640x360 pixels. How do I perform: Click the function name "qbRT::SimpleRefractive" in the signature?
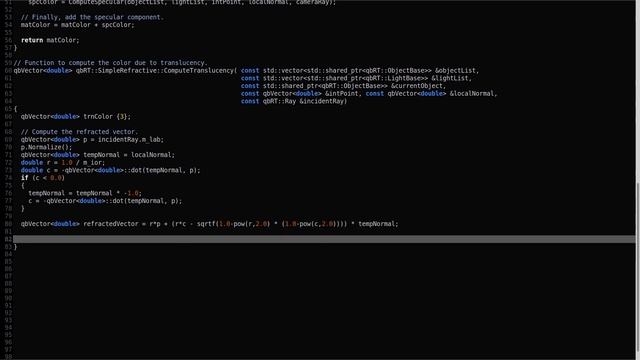click(x=116, y=71)
